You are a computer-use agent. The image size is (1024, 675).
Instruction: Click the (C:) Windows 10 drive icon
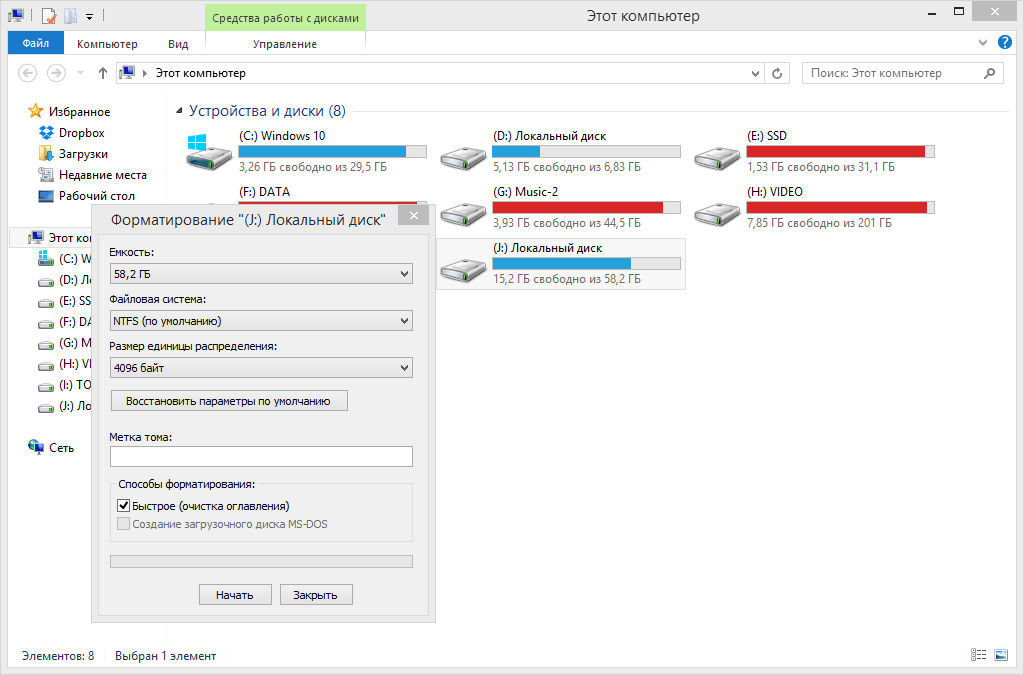(x=209, y=152)
